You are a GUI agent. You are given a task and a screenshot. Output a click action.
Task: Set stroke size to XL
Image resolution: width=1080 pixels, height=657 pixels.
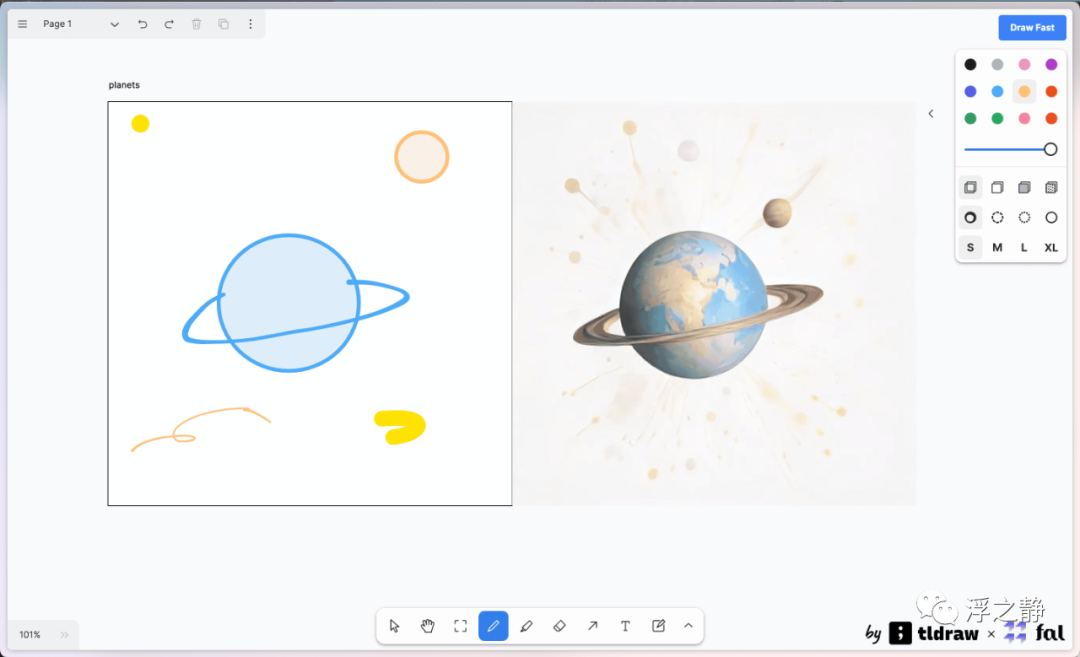click(x=1051, y=247)
